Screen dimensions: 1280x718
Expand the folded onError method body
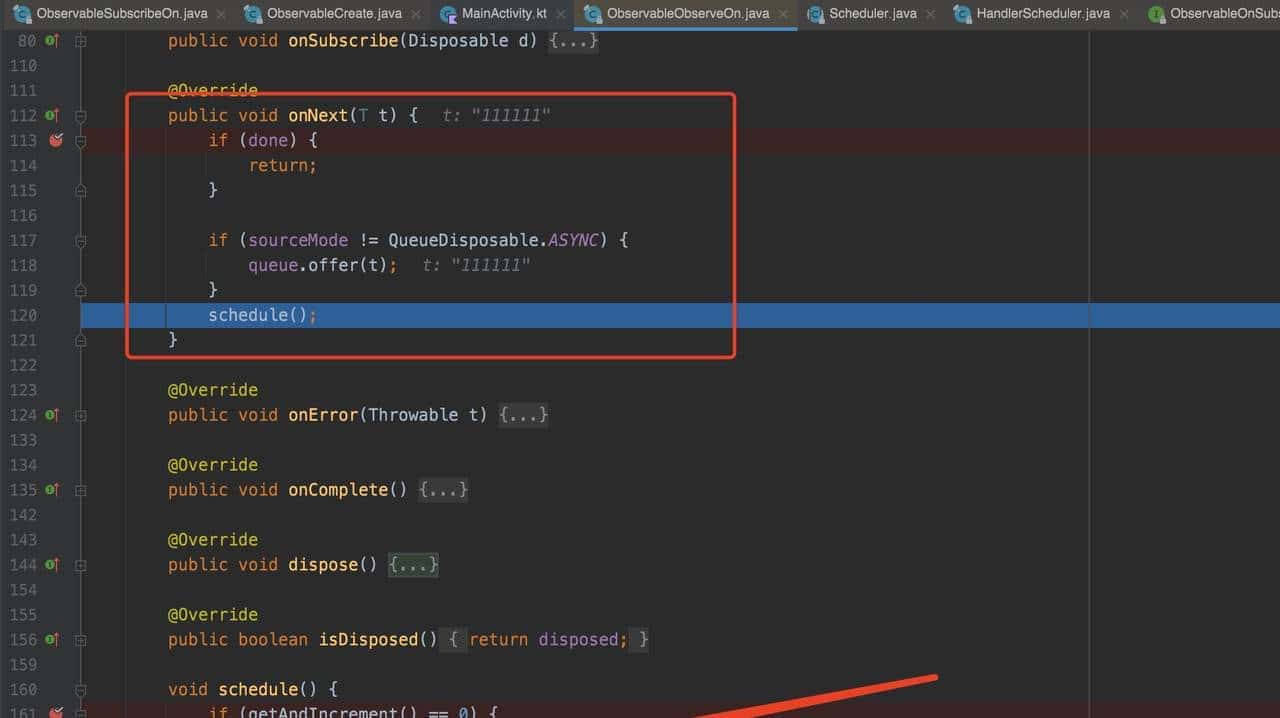523,415
